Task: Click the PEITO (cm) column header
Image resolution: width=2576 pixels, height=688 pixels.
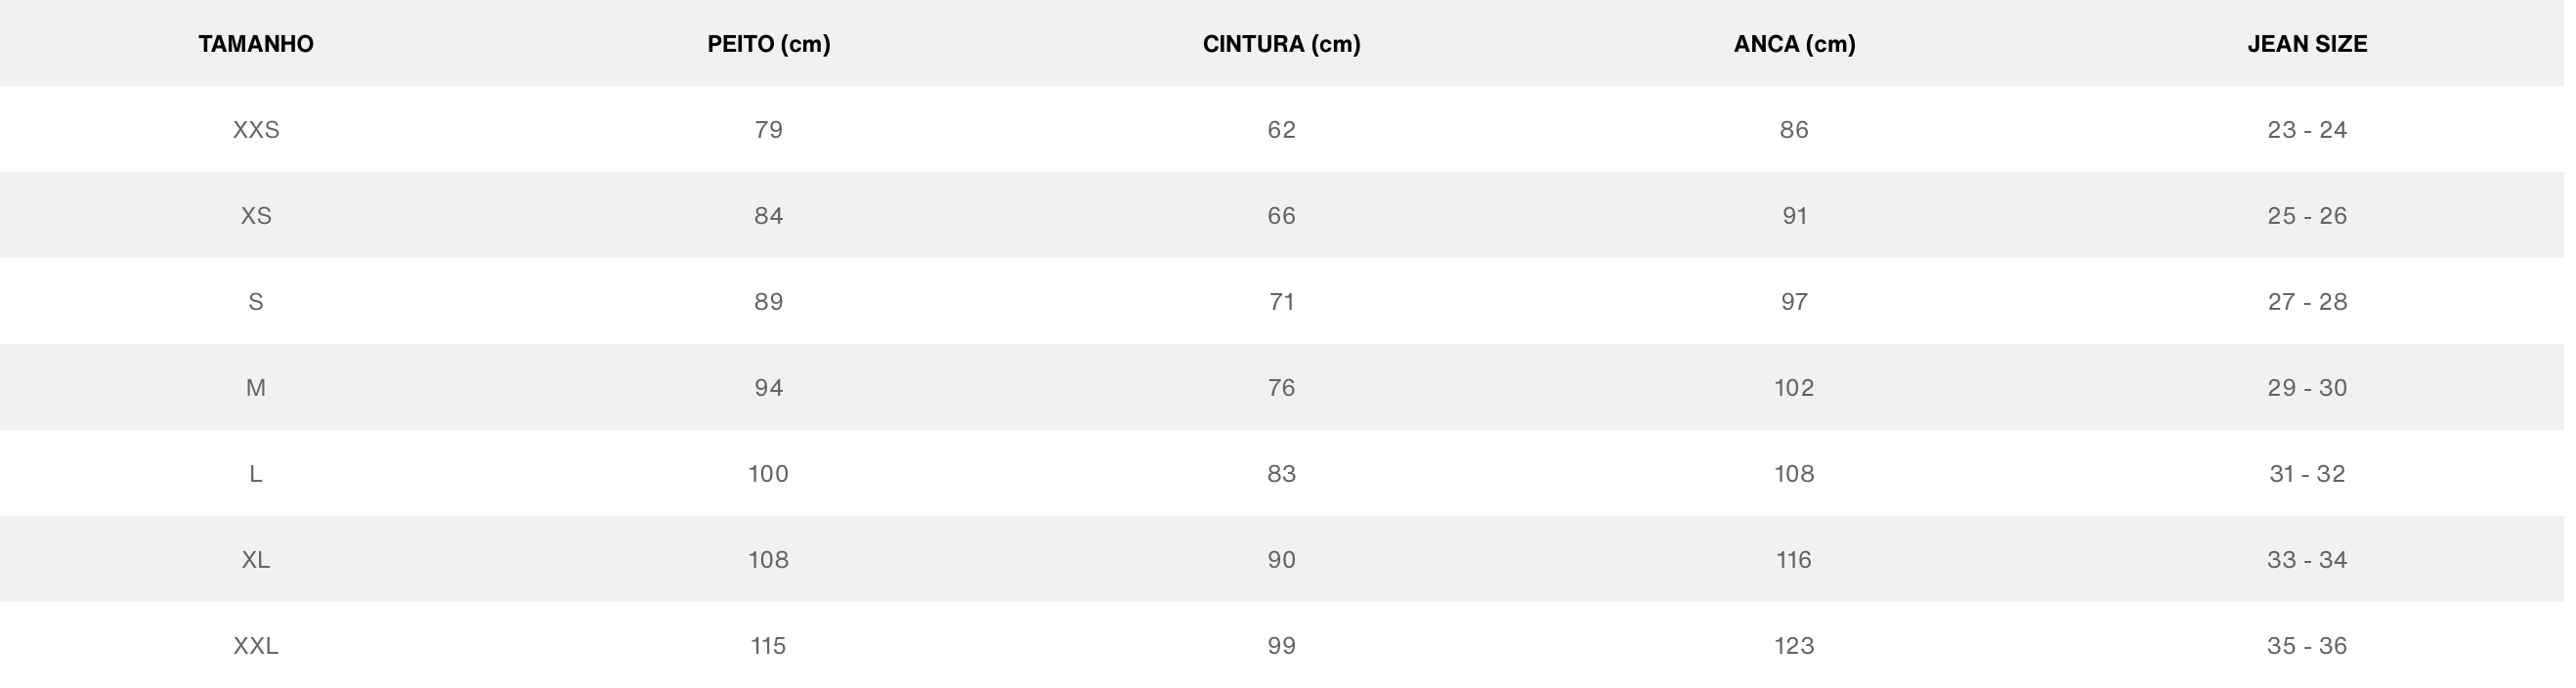Action: point(768,44)
